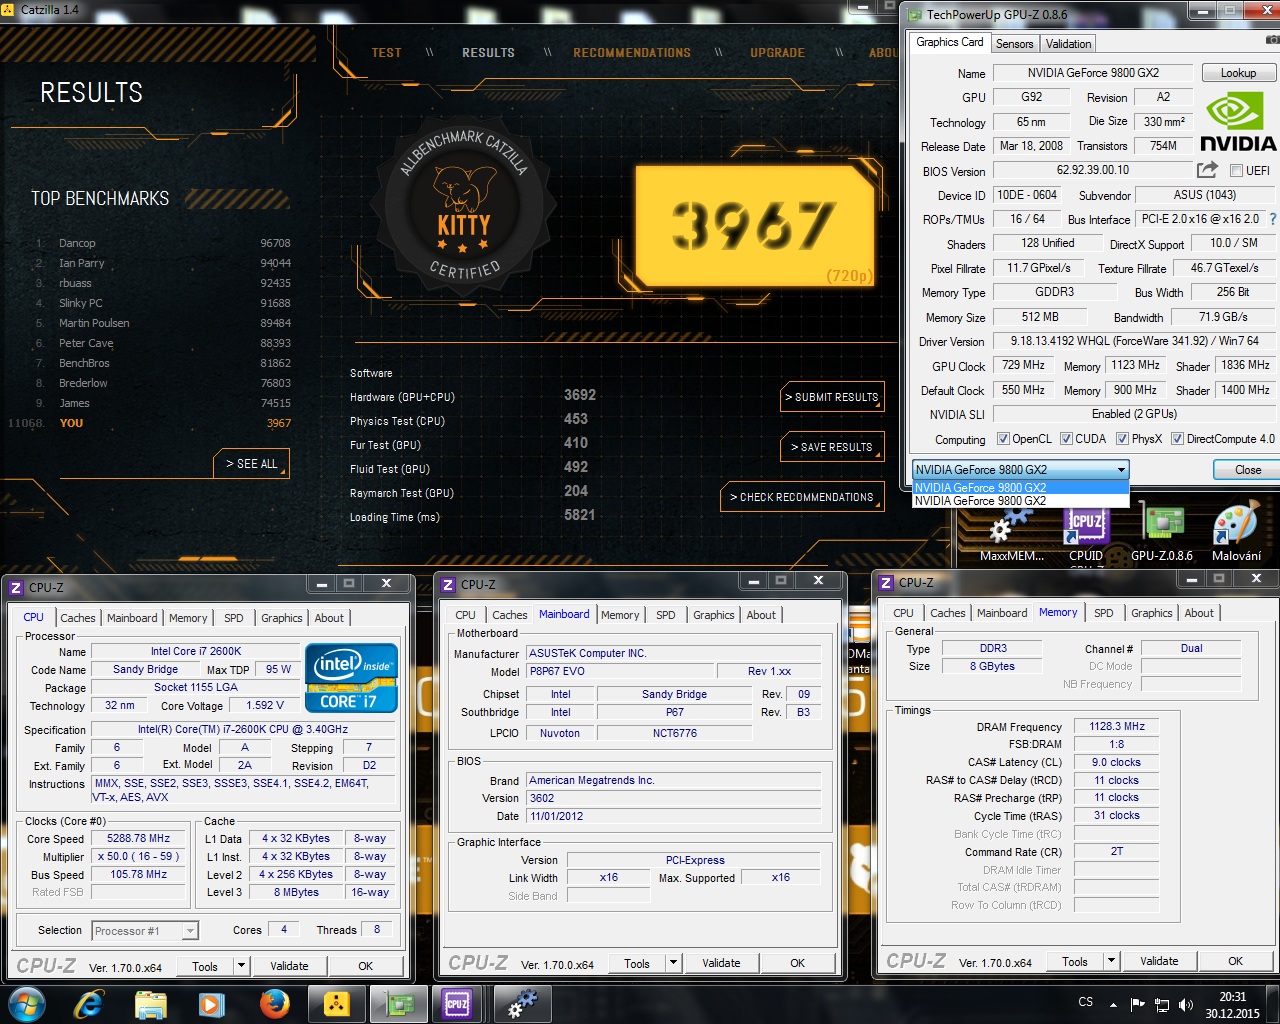Click Dancop in top benchmarks list

77,243
